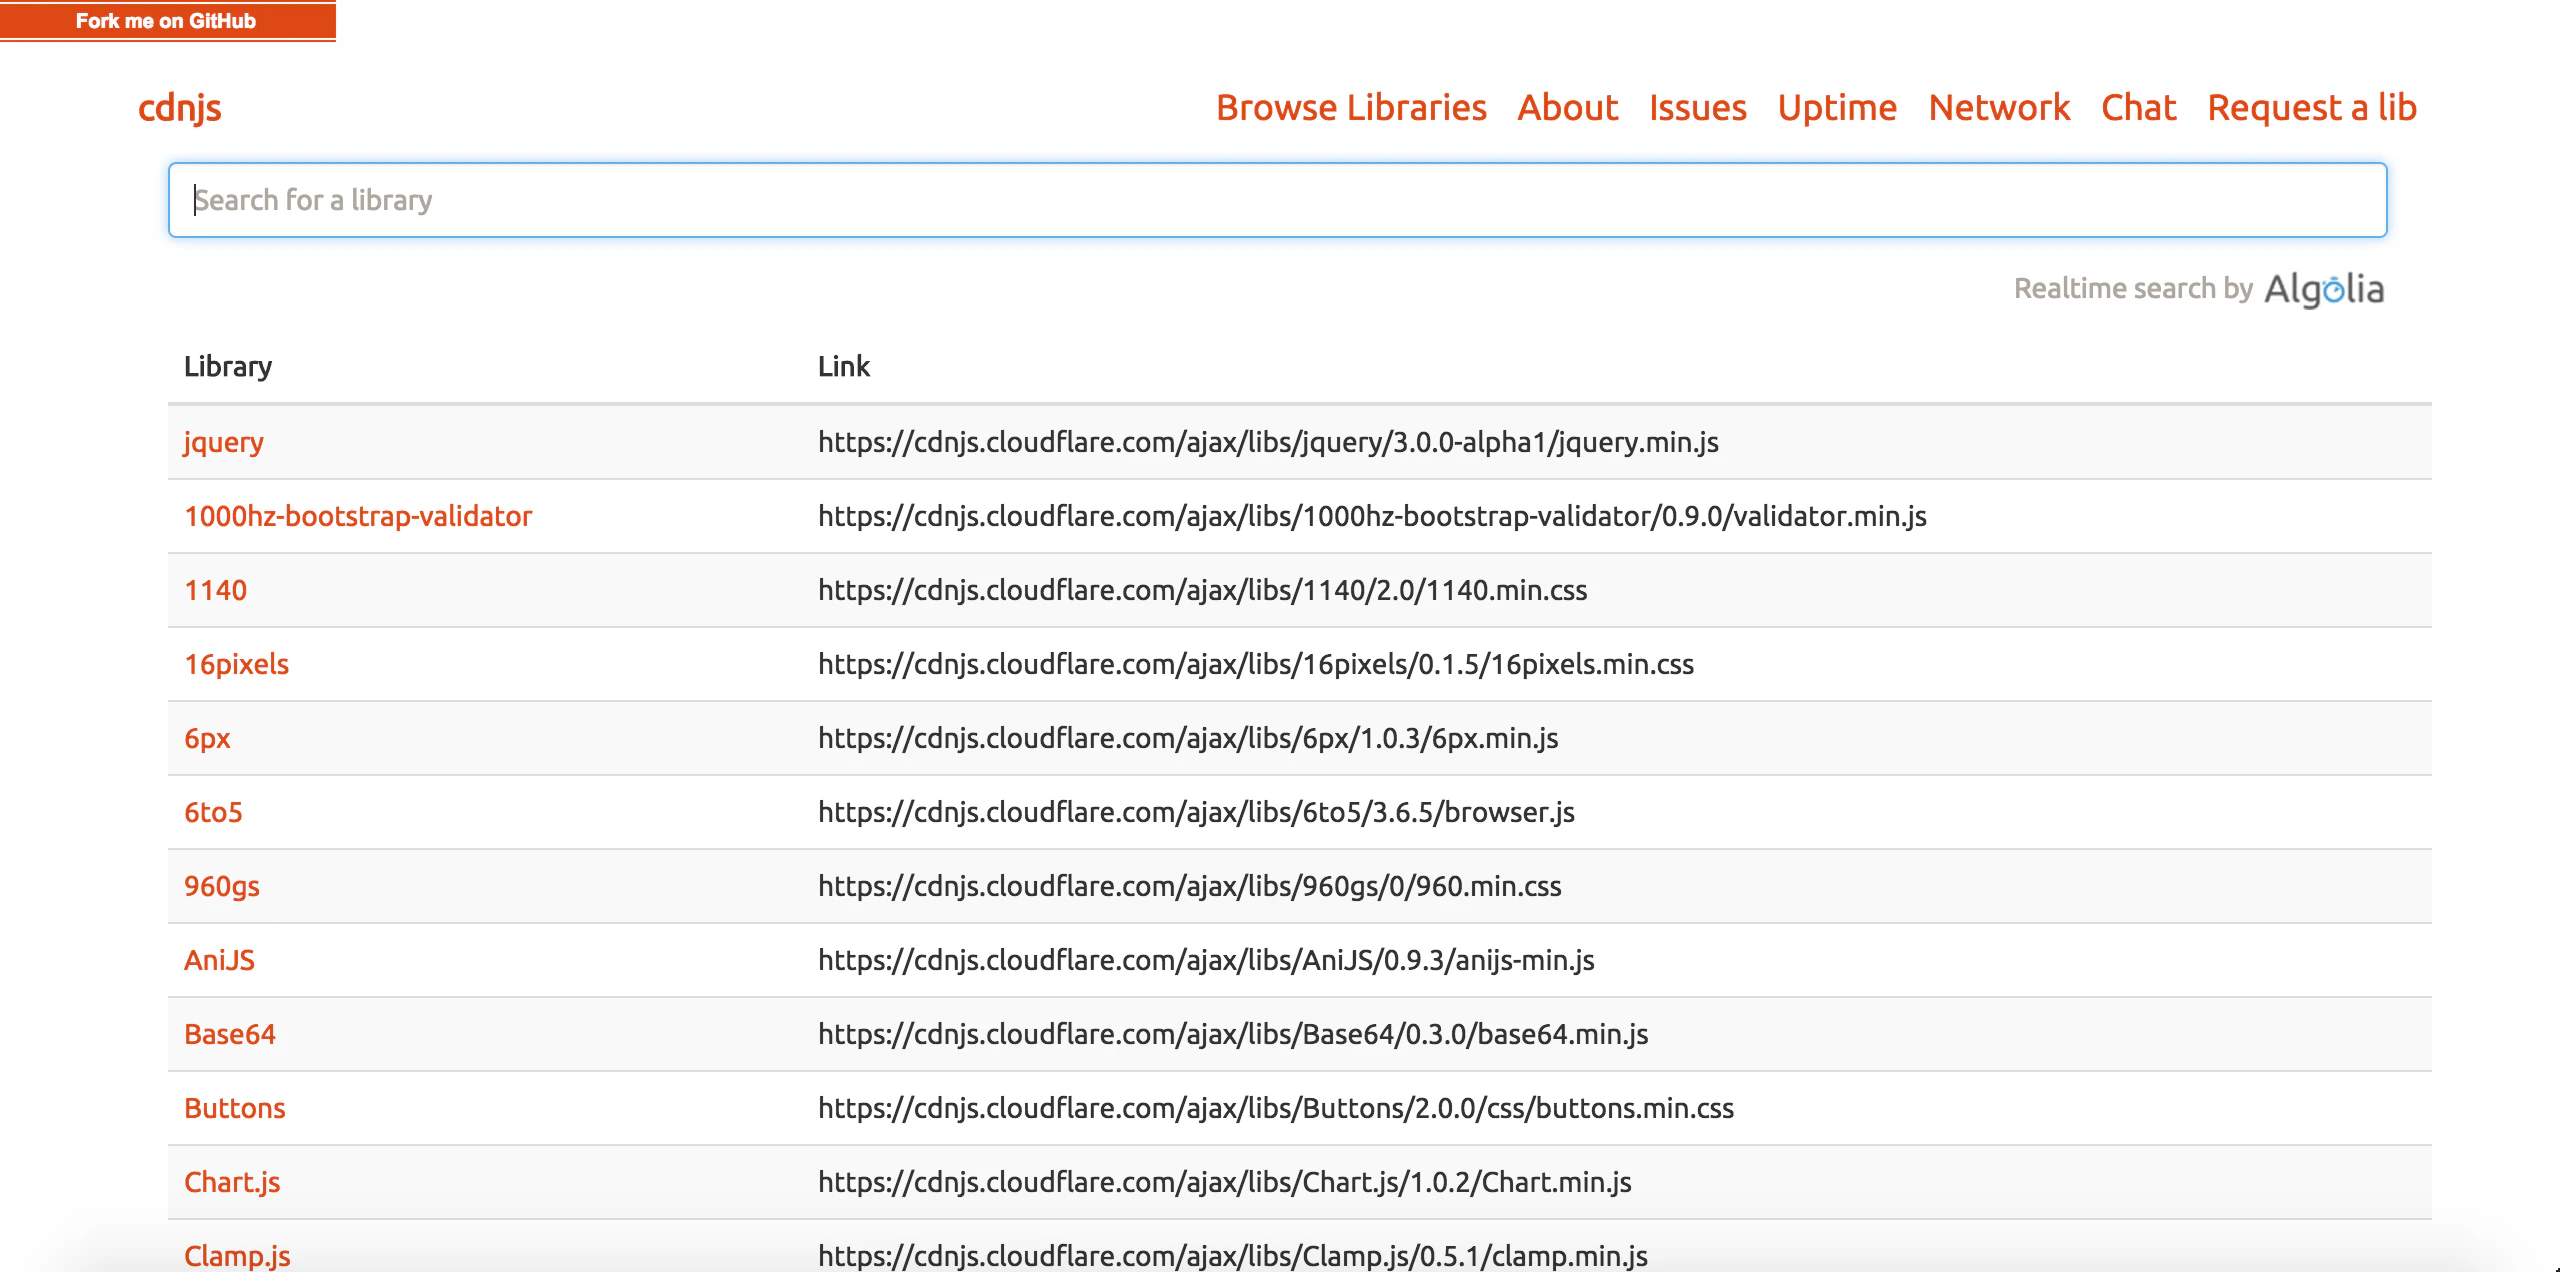Click the Network nav link
Image resolution: width=2560 pixels, height=1272 pixels.
1999,108
